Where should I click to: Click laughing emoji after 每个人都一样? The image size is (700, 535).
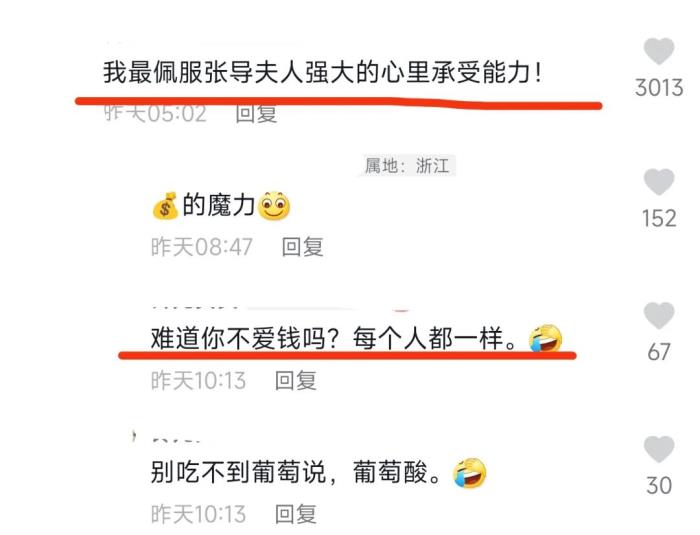click(545, 339)
